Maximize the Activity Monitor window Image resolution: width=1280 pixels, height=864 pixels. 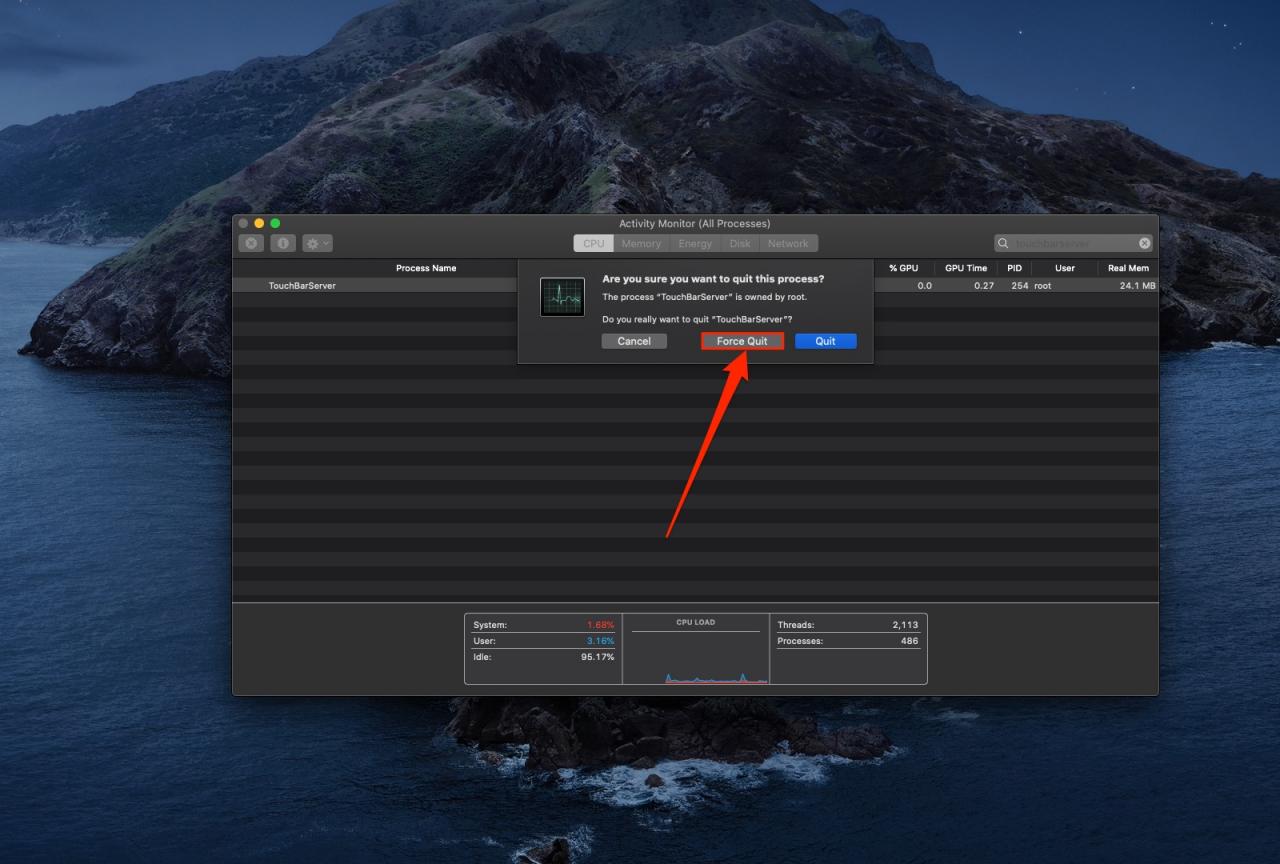point(275,223)
